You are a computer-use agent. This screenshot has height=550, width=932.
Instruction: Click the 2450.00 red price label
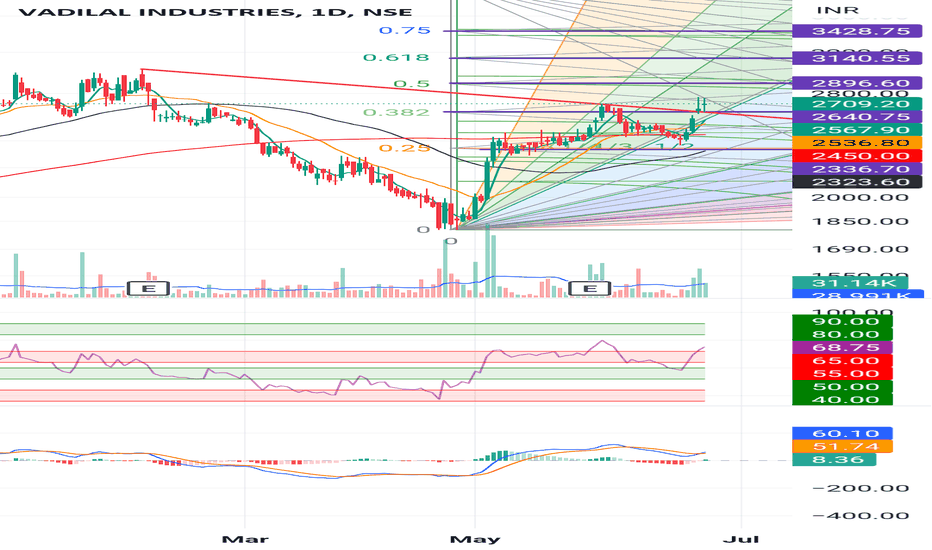click(858, 156)
